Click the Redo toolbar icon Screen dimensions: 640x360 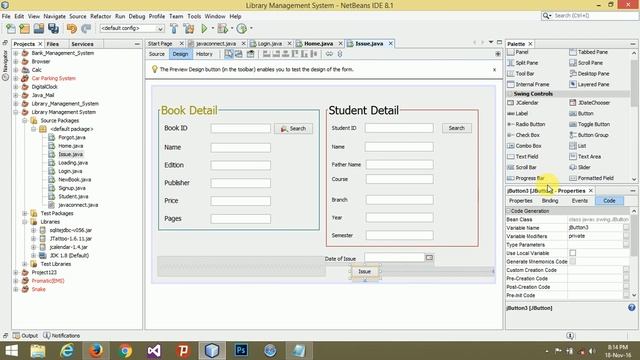pos(86,29)
